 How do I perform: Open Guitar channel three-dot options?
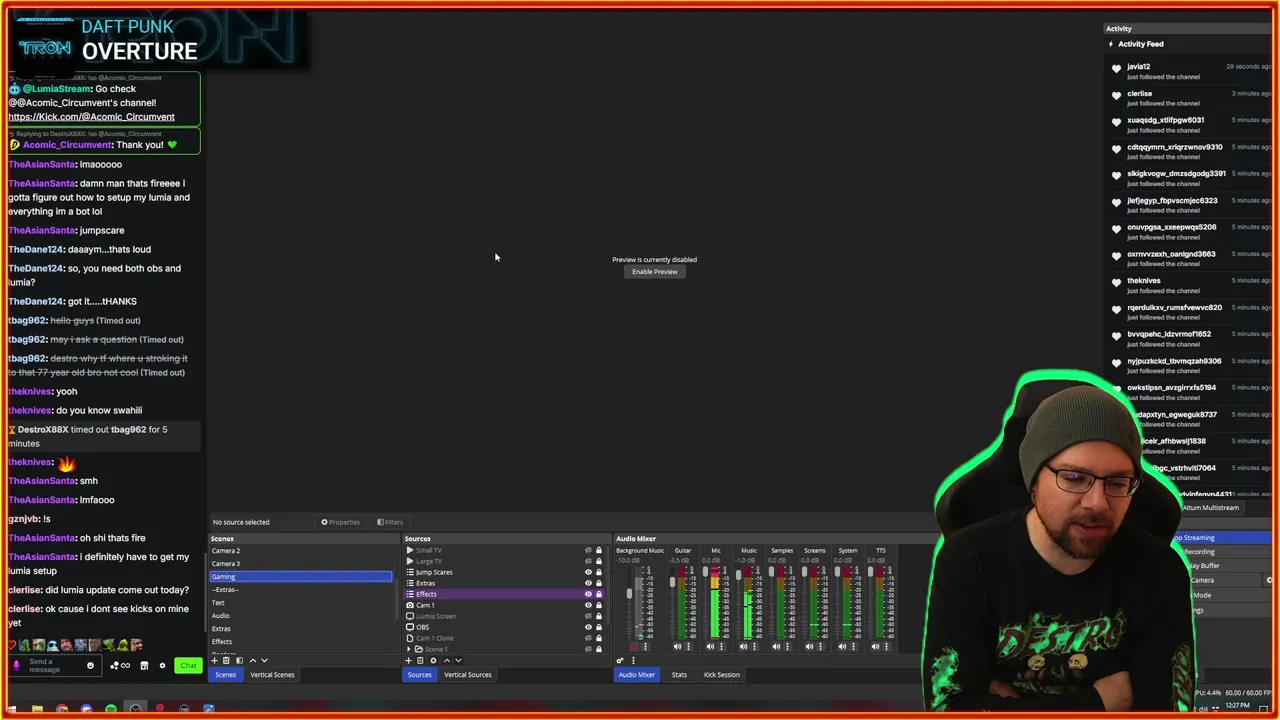coord(688,646)
